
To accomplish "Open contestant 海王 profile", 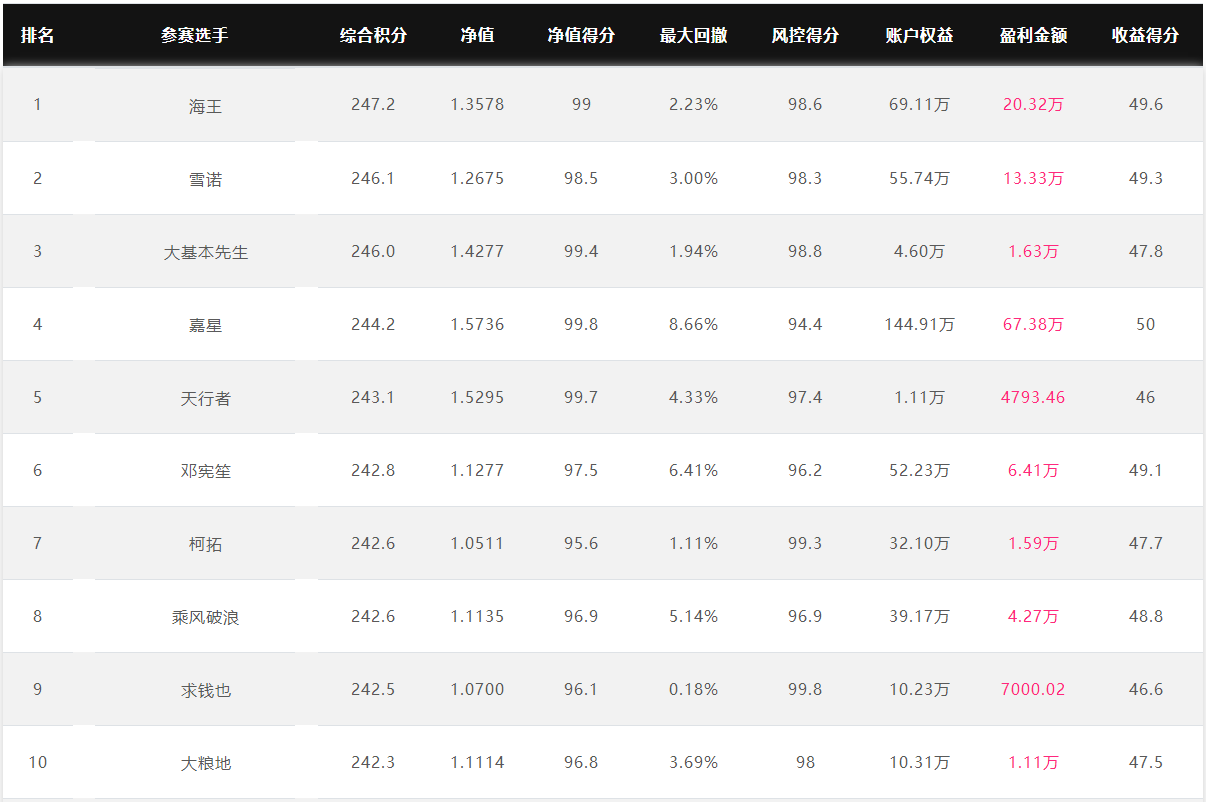I will click(205, 106).
